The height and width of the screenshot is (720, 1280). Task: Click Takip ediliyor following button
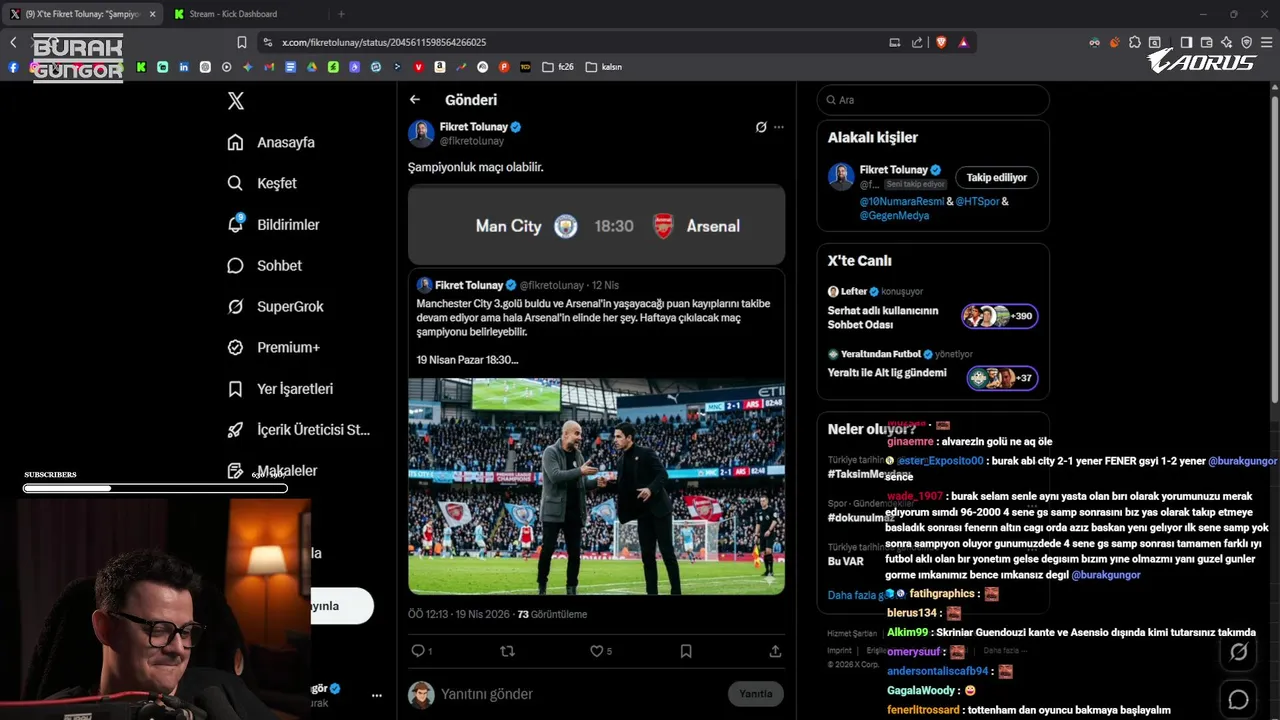click(x=997, y=177)
